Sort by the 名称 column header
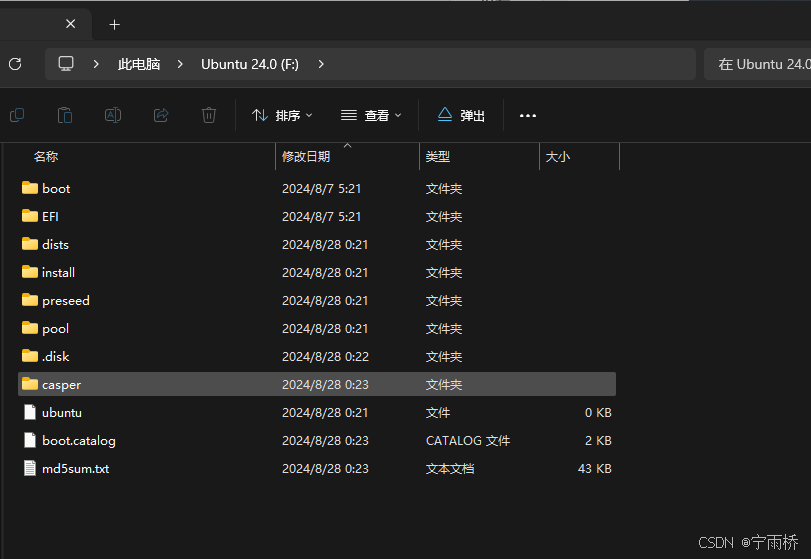811x559 pixels. [46, 157]
